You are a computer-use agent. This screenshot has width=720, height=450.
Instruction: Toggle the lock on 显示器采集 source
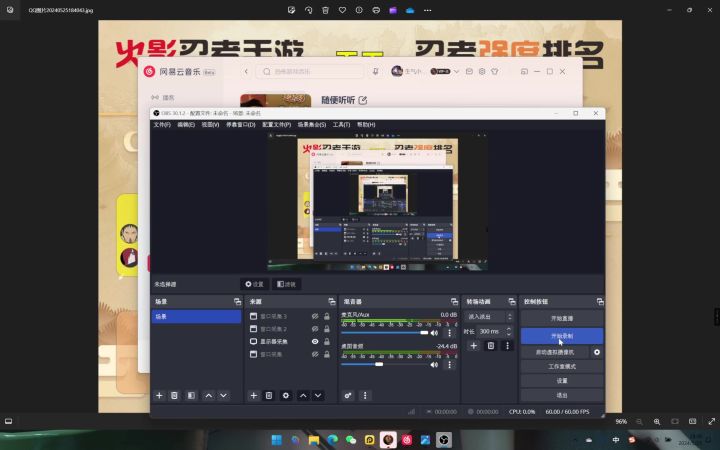pos(327,342)
